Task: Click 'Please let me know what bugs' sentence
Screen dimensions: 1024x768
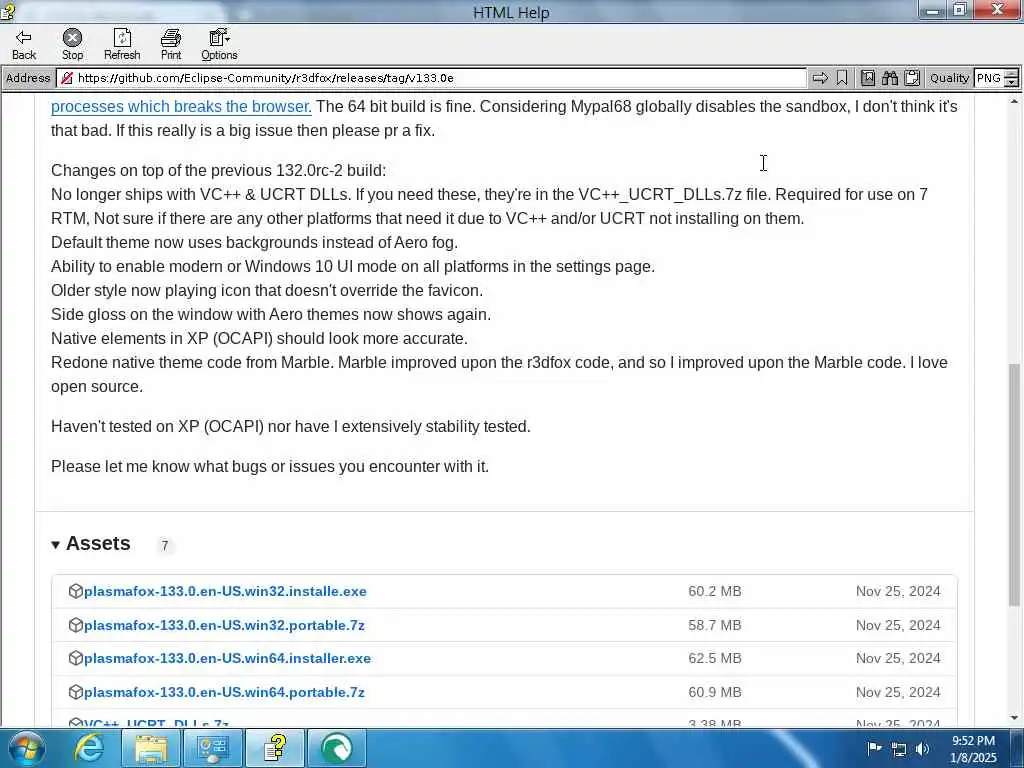Action: tap(270, 466)
